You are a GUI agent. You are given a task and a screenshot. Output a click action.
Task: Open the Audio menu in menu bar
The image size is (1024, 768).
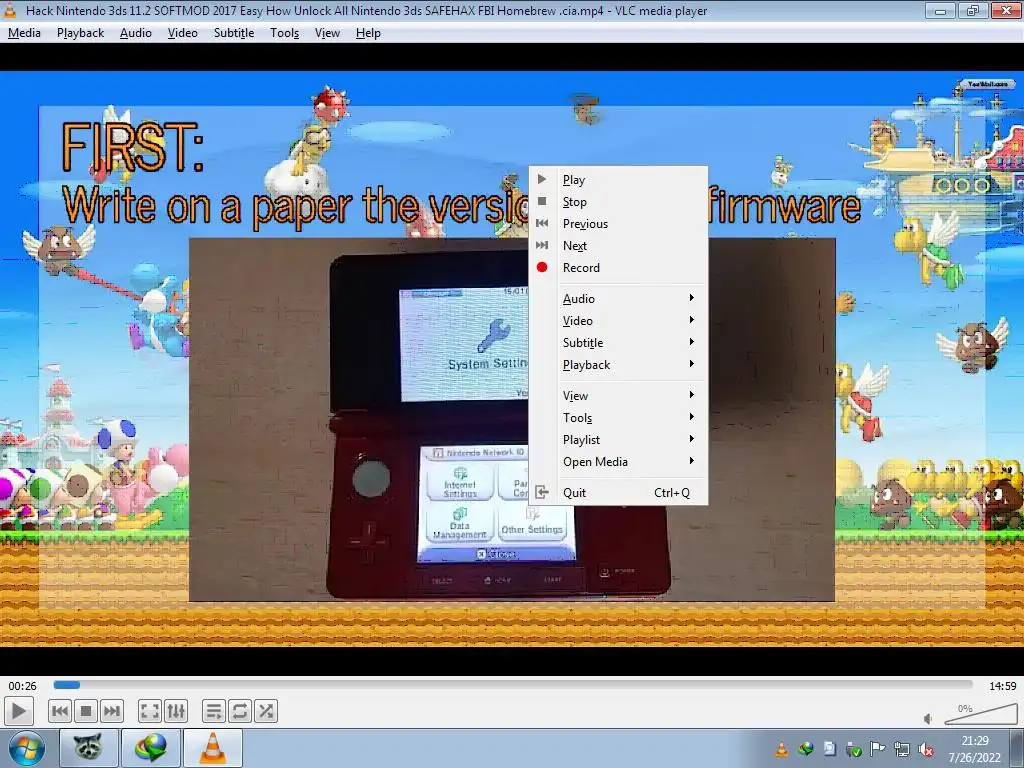point(136,33)
